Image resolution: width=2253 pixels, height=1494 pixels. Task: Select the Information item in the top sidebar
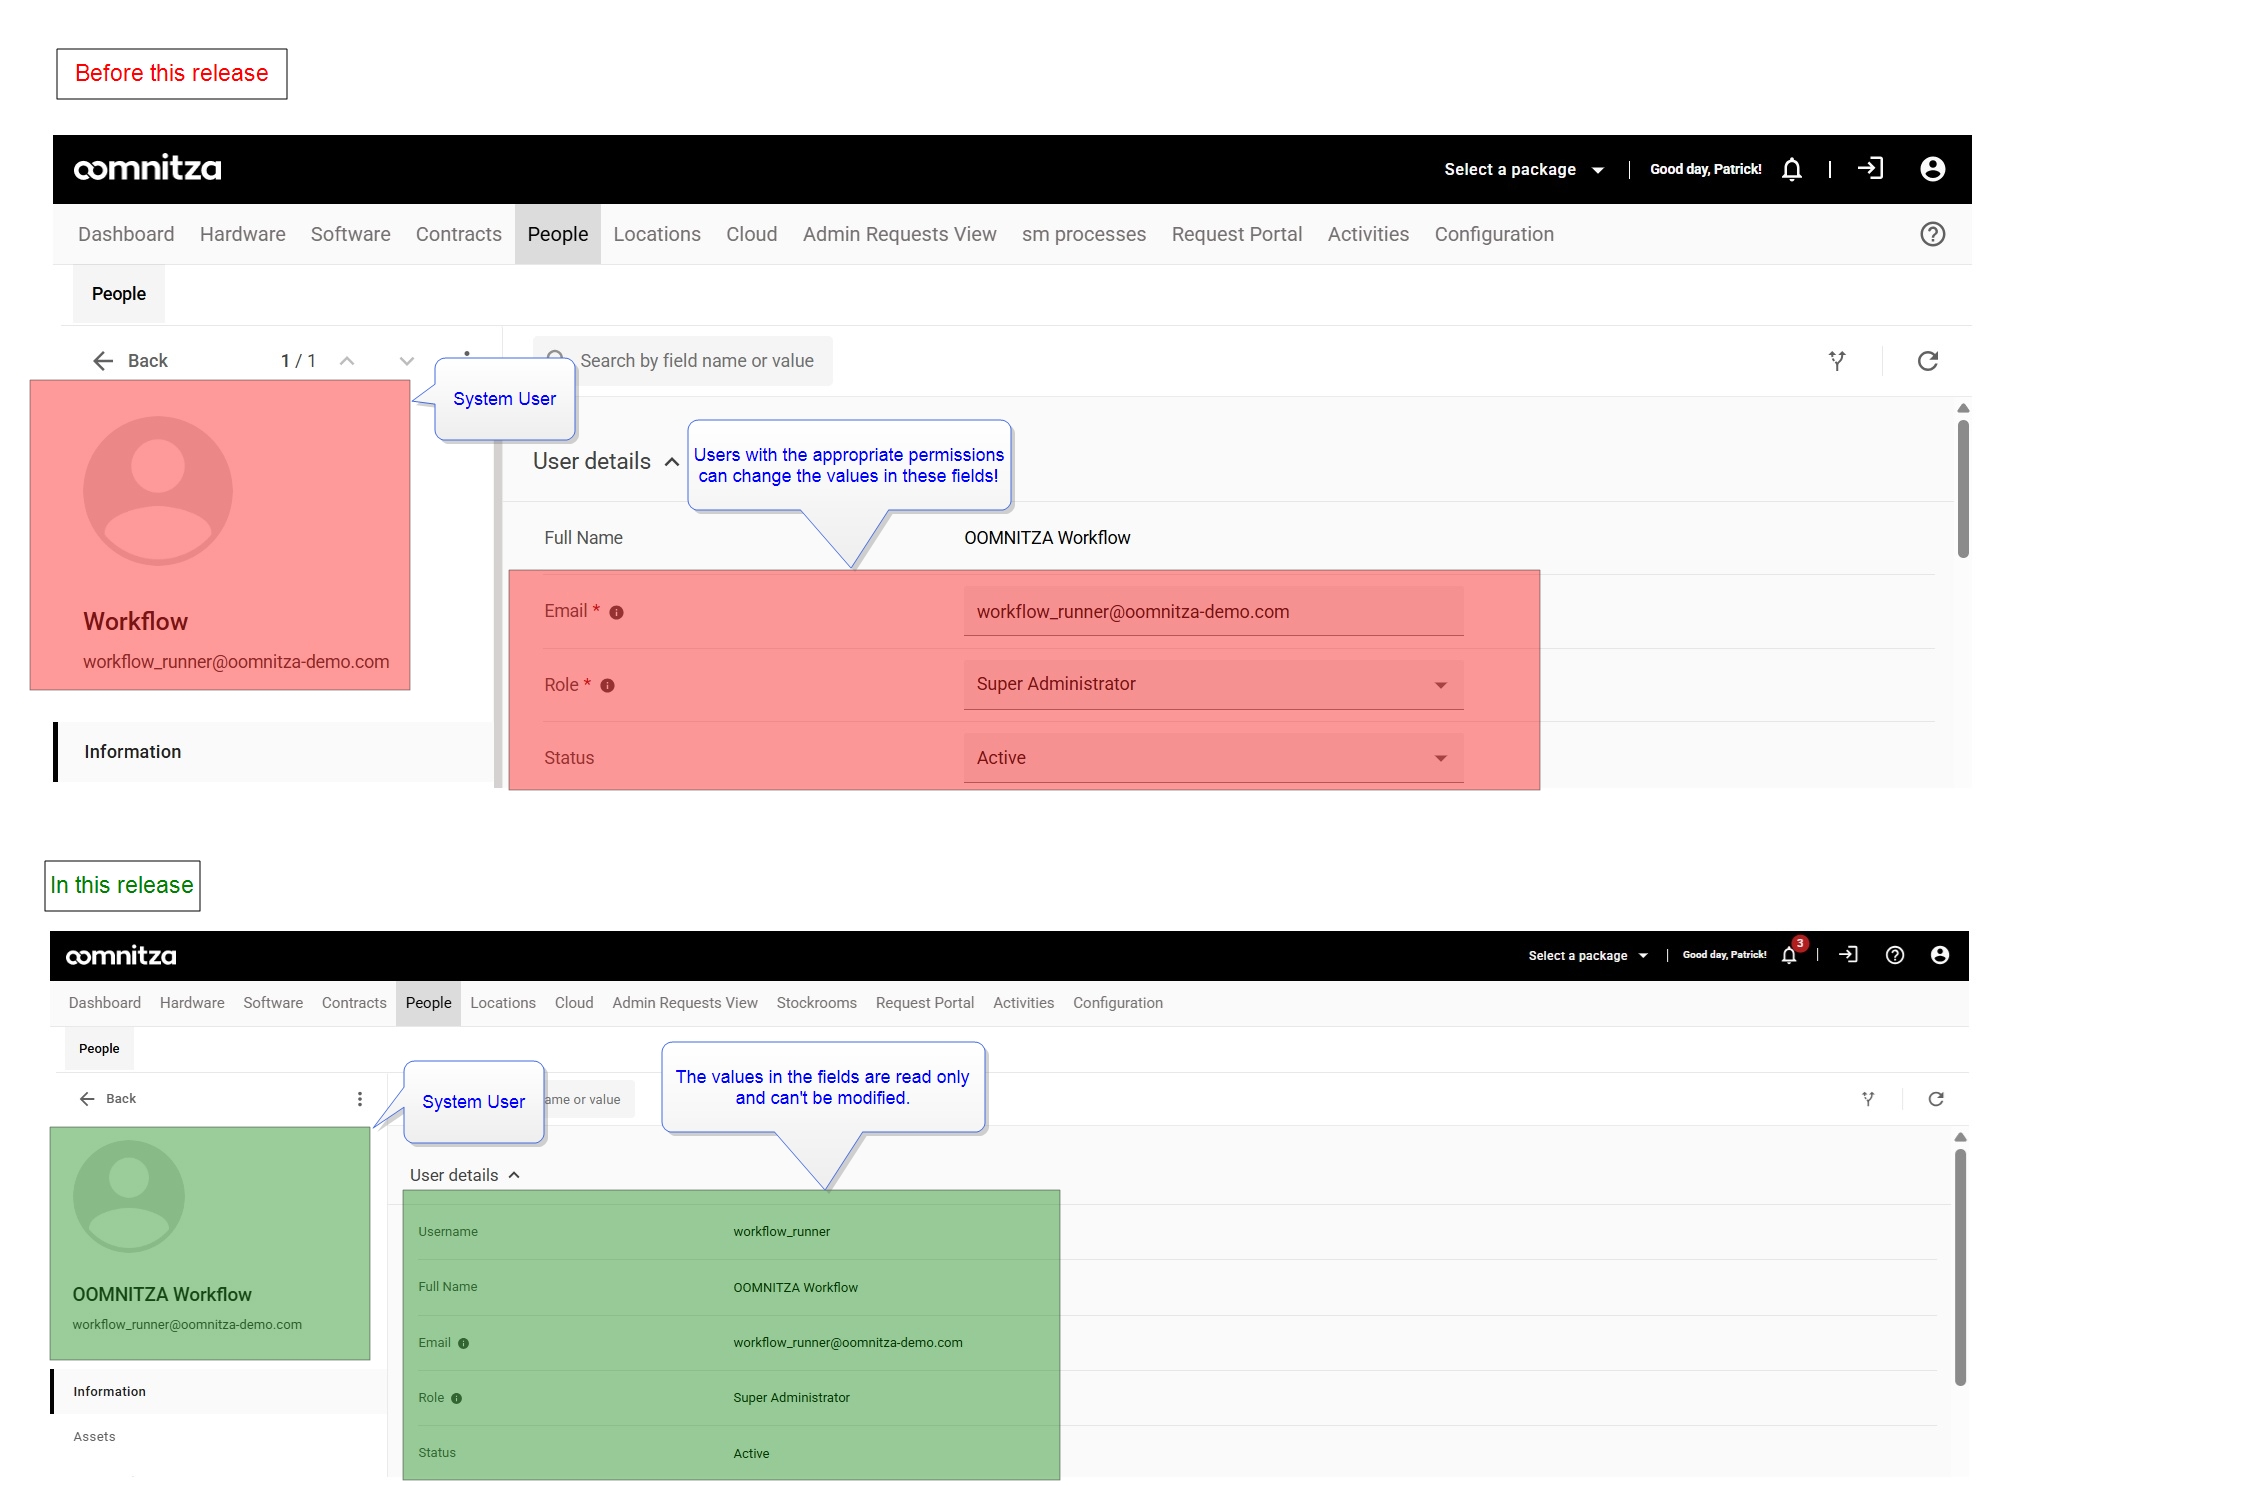(273, 752)
